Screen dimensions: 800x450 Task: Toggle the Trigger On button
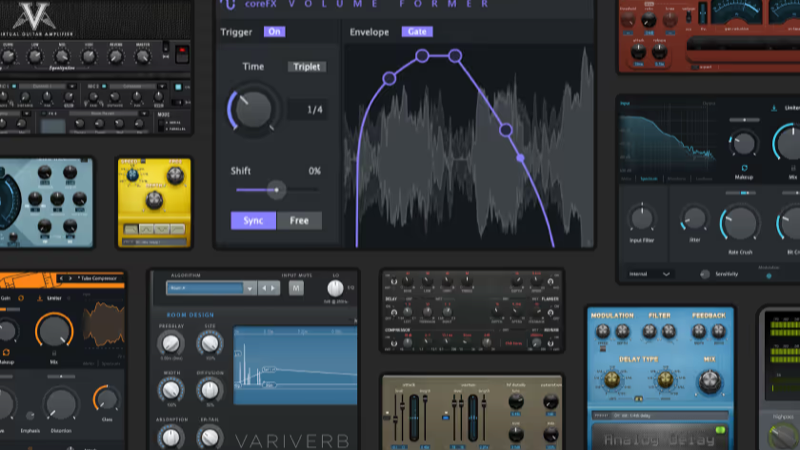(x=274, y=32)
